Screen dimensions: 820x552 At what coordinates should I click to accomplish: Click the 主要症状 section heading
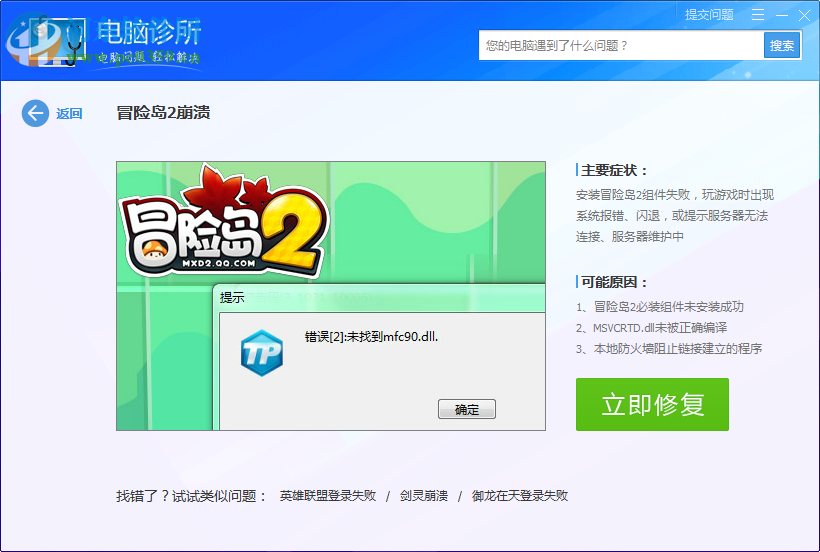click(615, 171)
